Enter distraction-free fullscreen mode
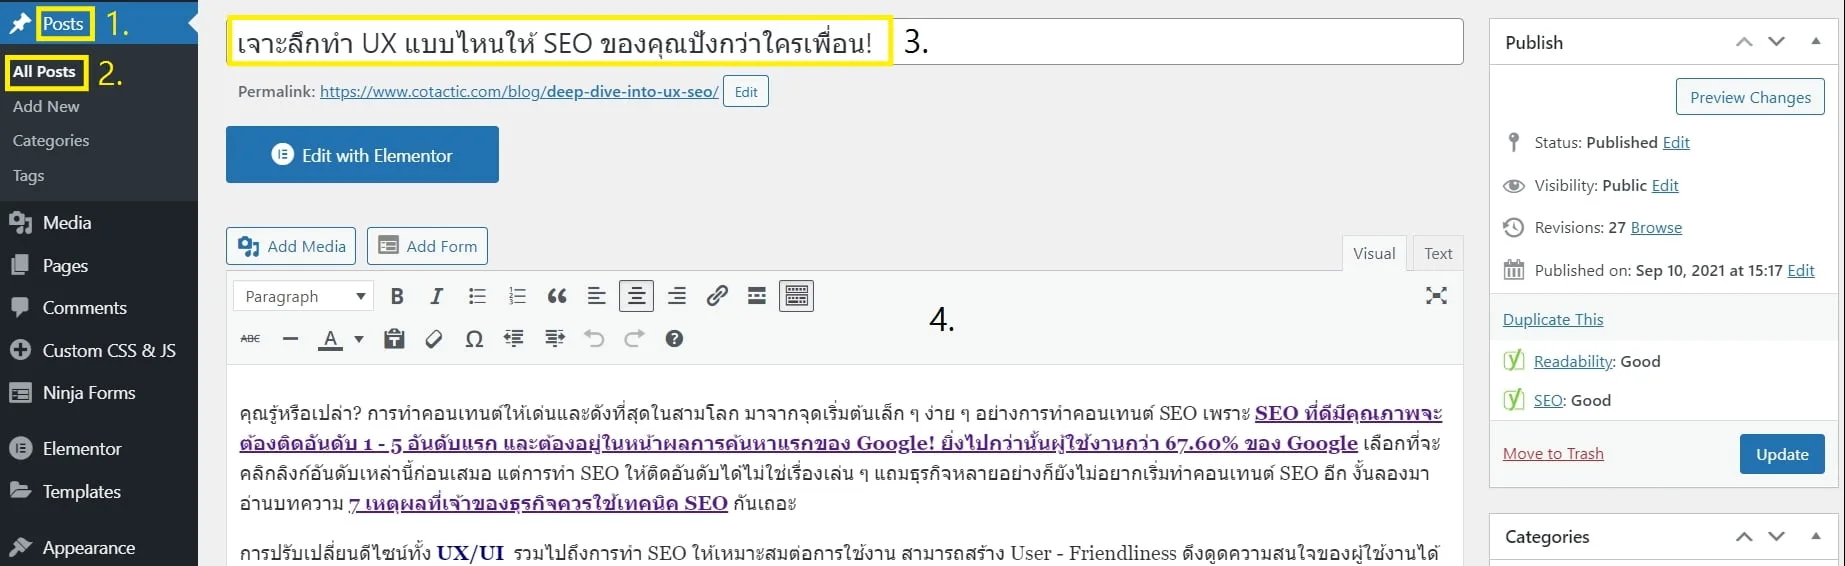The width and height of the screenshot is (1845, 566). point(1436,295)
